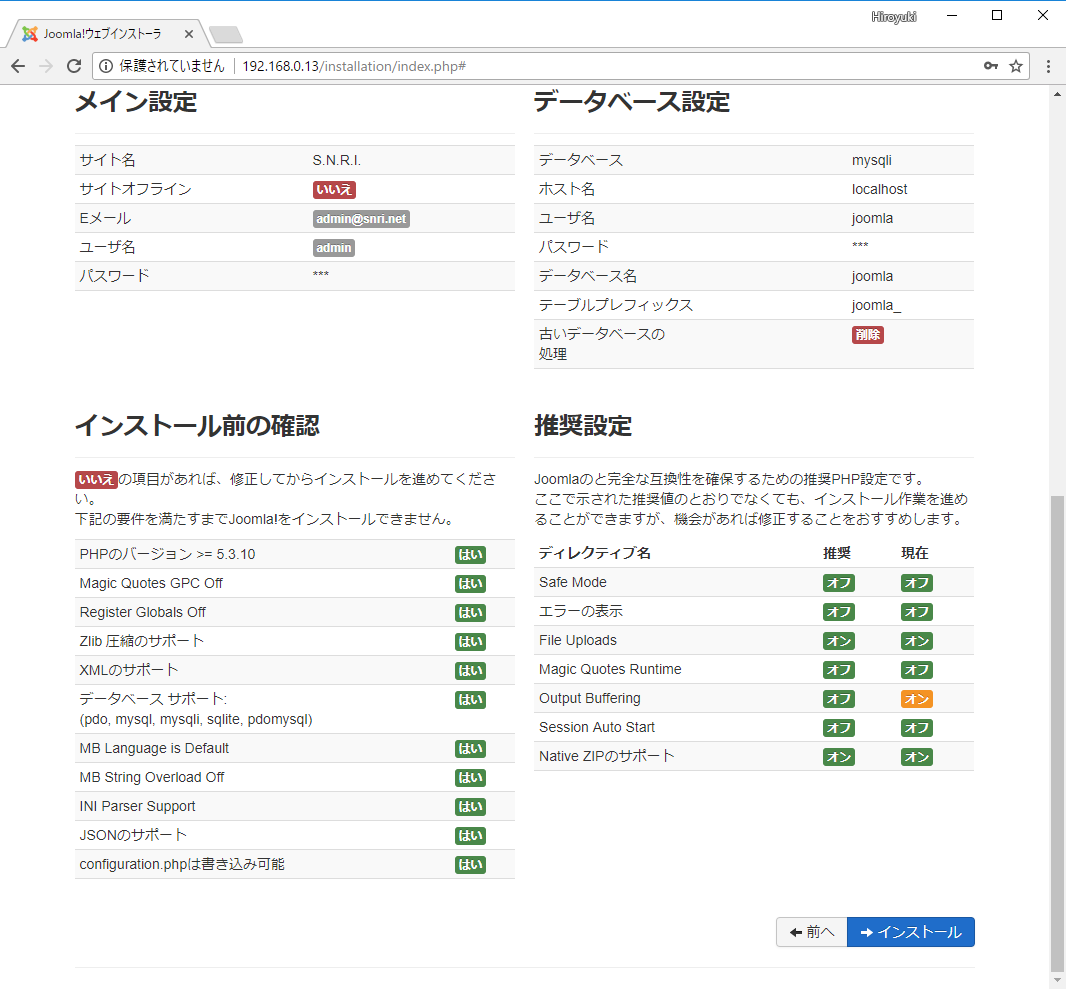Click はい badge for MB Language is Default

(470, 749)
